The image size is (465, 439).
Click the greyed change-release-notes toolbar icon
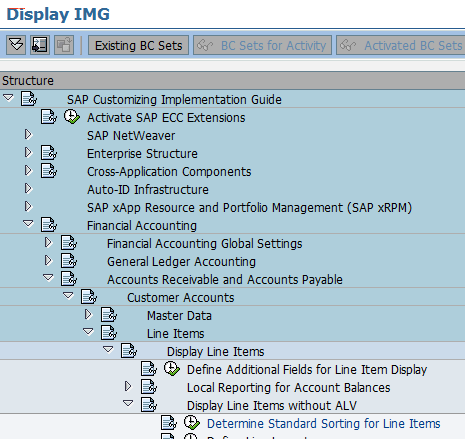64,45
